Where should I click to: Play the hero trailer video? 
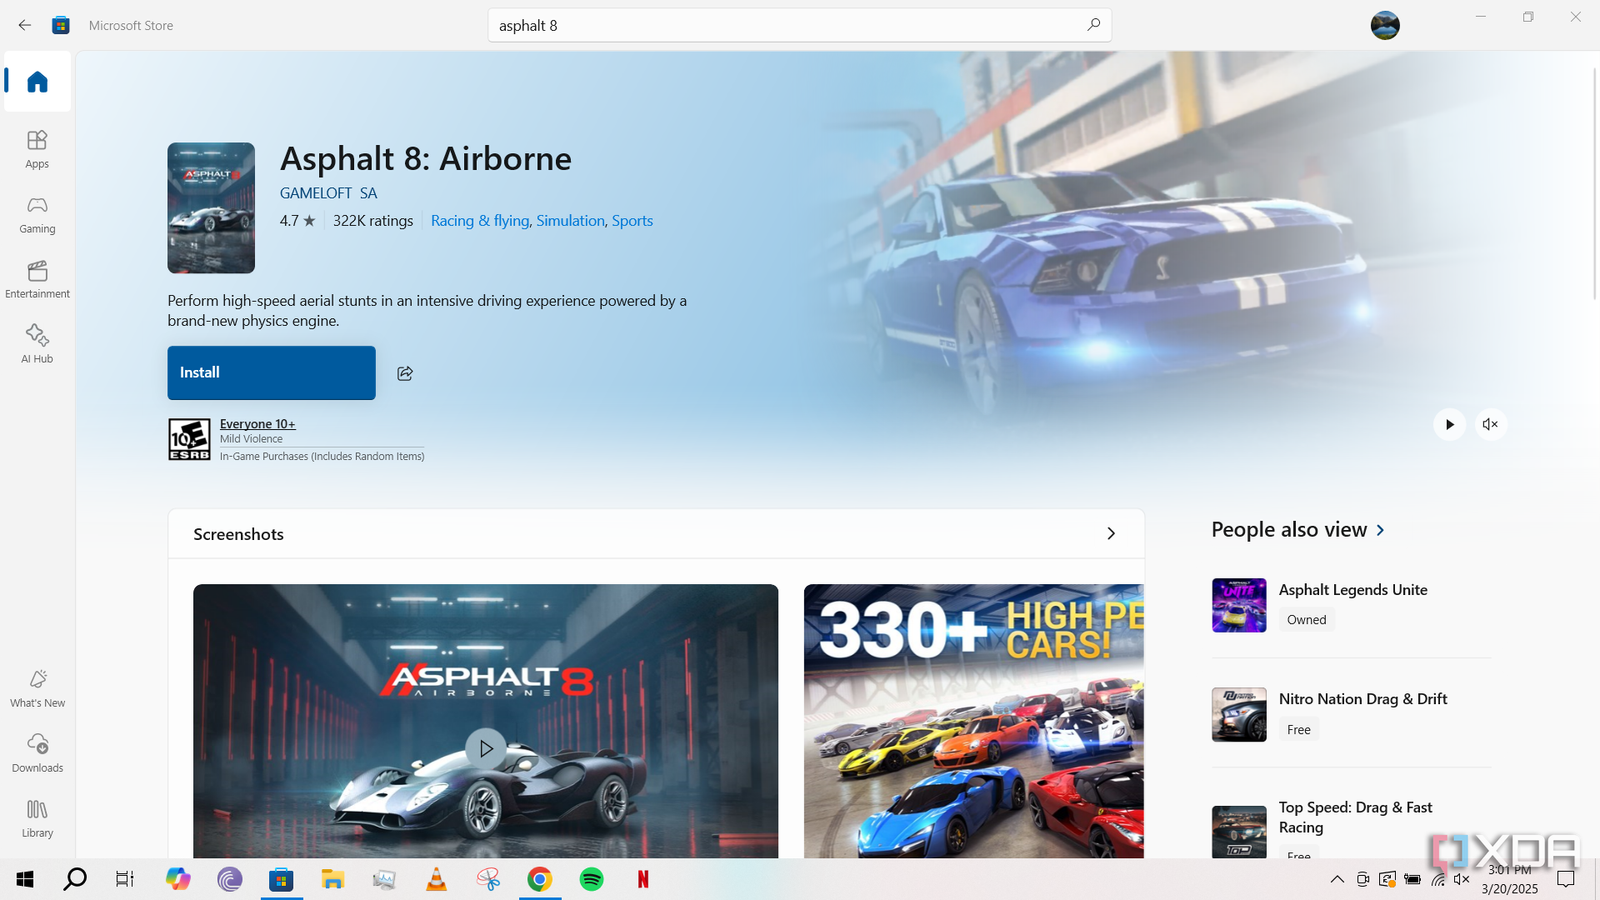click(1449, 424)
